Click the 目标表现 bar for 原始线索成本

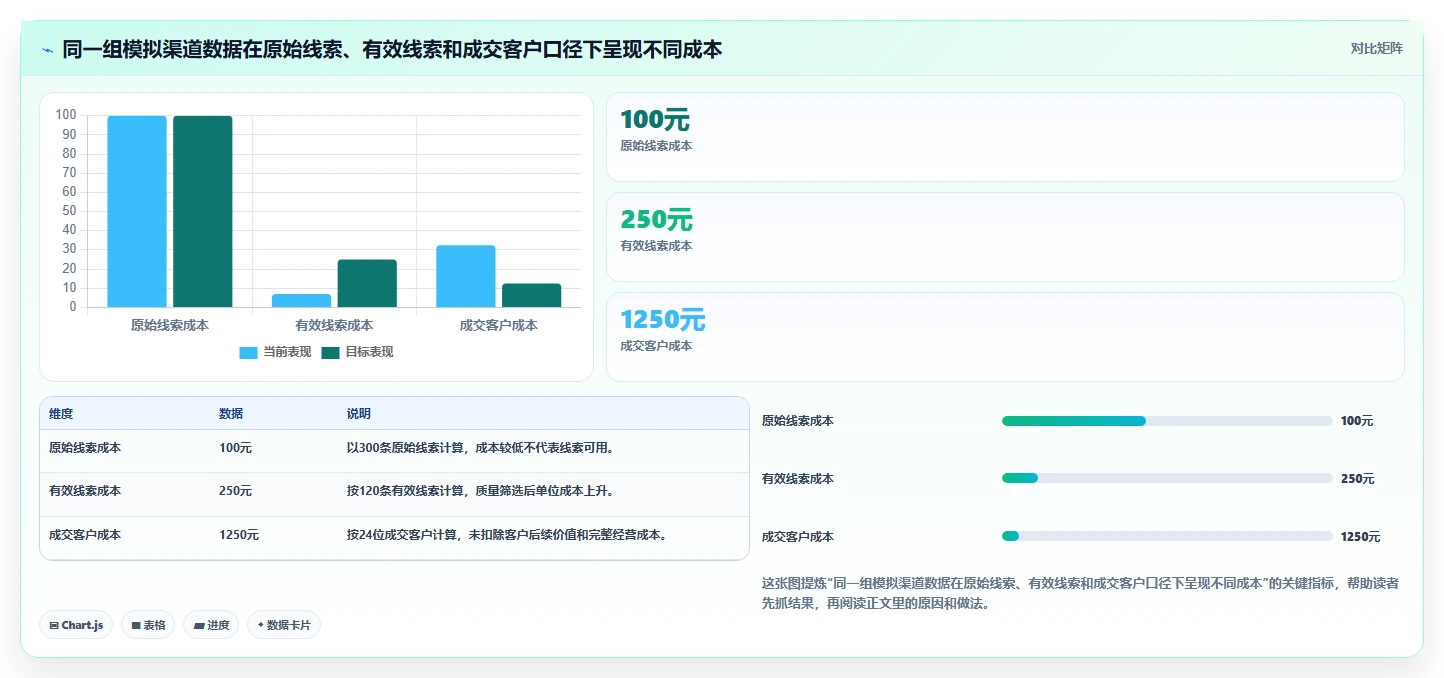tap(203, 211)
